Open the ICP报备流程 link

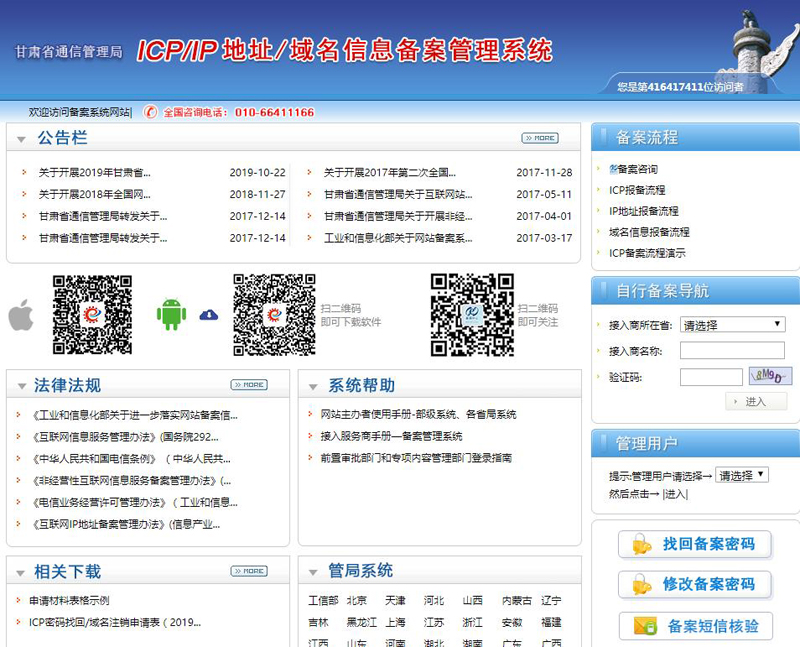click(x=637, y=190)
